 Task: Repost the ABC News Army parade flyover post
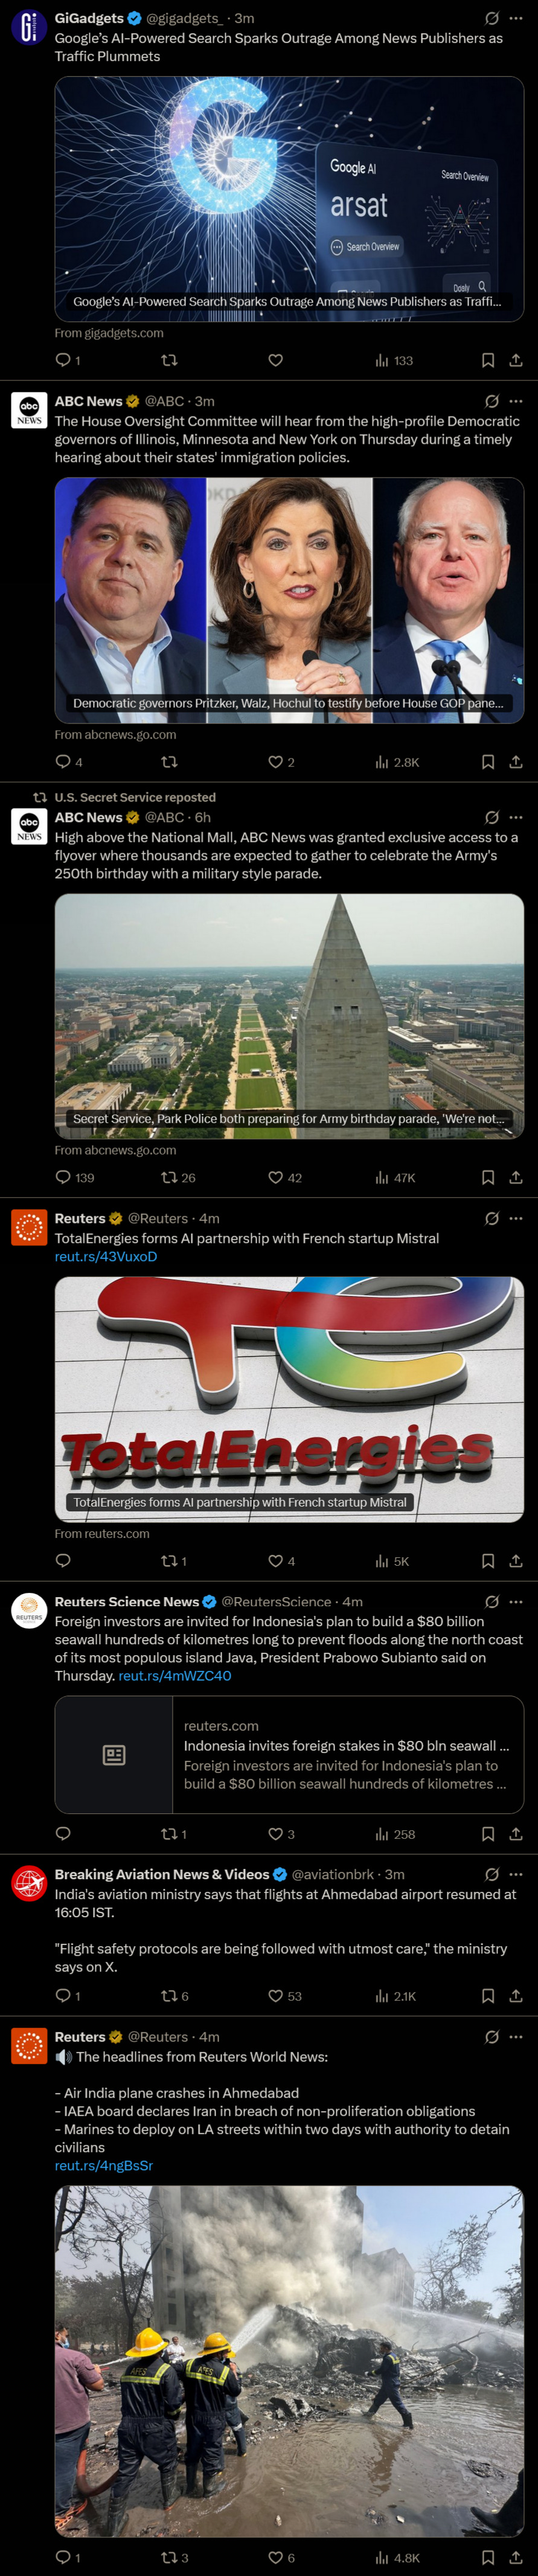click(178, 1177)
